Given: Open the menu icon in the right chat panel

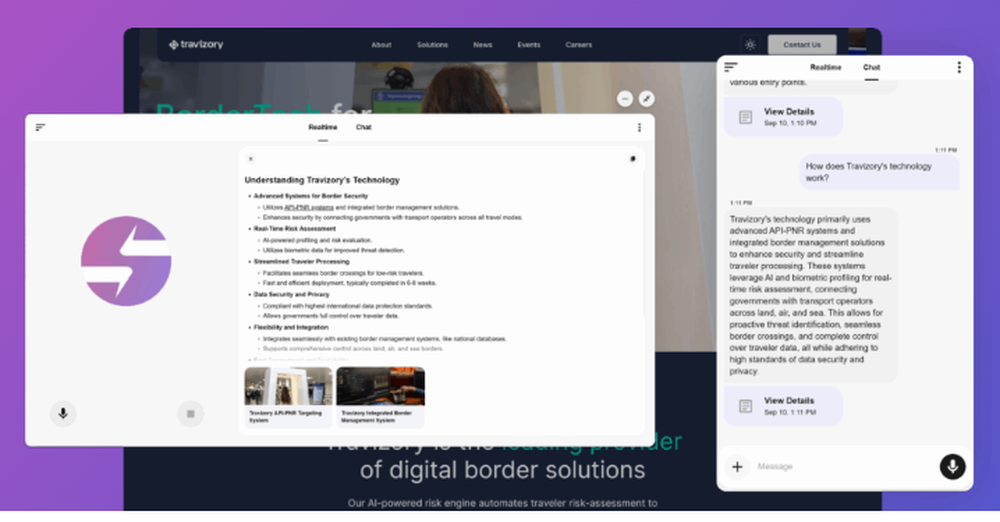Looking at the screenshot, I should coord(731,67).
